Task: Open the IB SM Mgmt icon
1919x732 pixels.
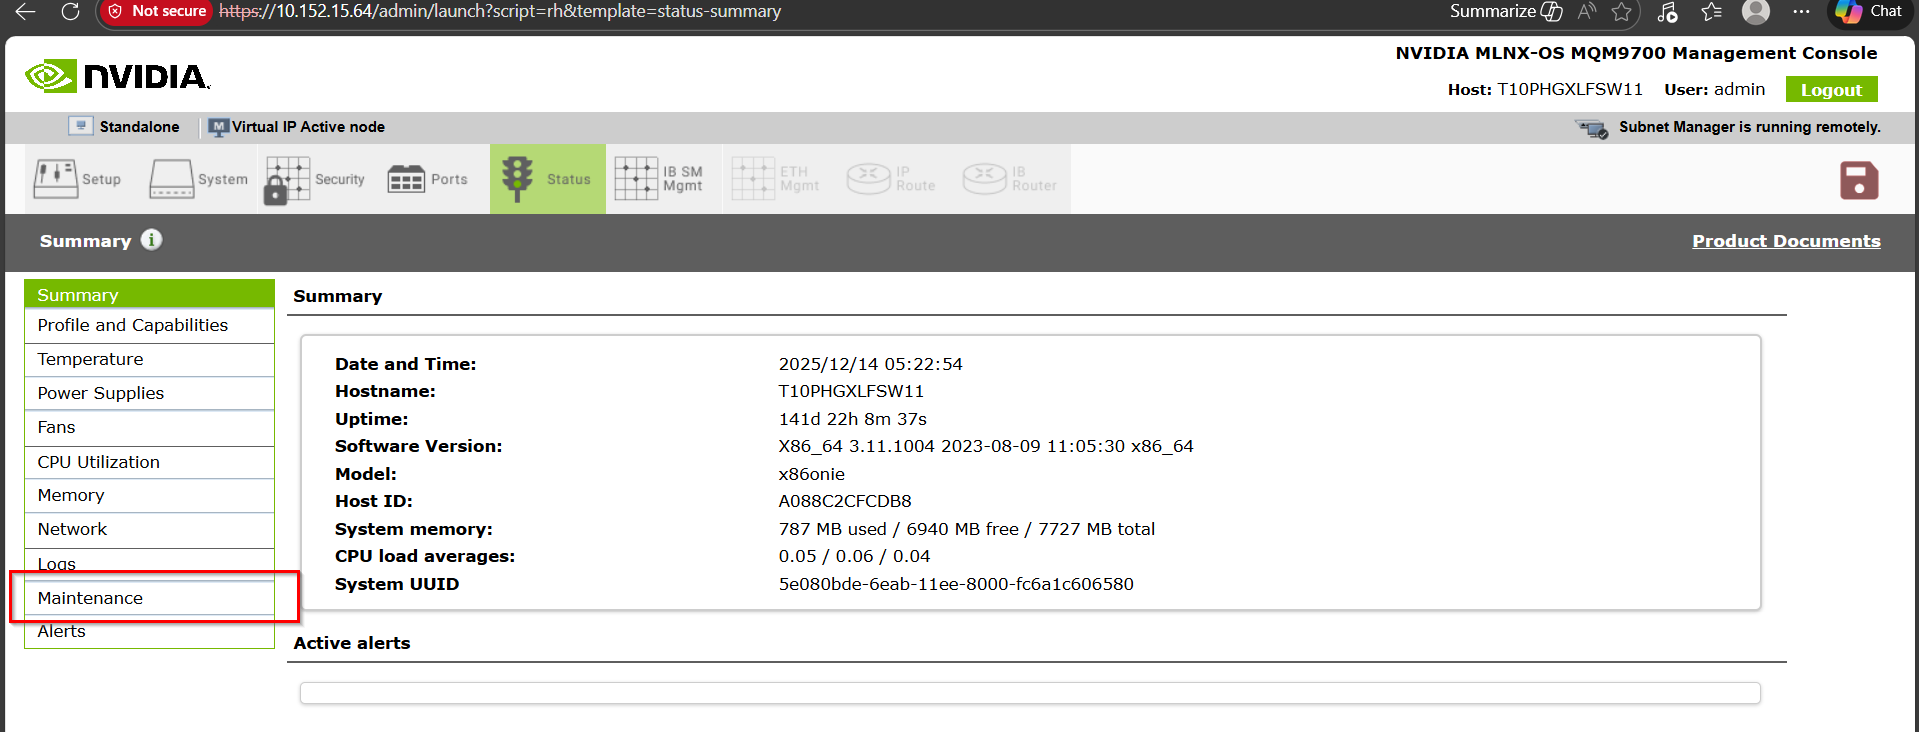Action: 636,179
